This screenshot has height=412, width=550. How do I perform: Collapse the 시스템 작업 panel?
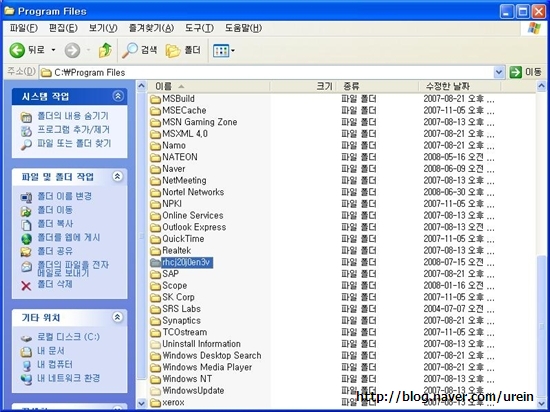tap(118, 96)
